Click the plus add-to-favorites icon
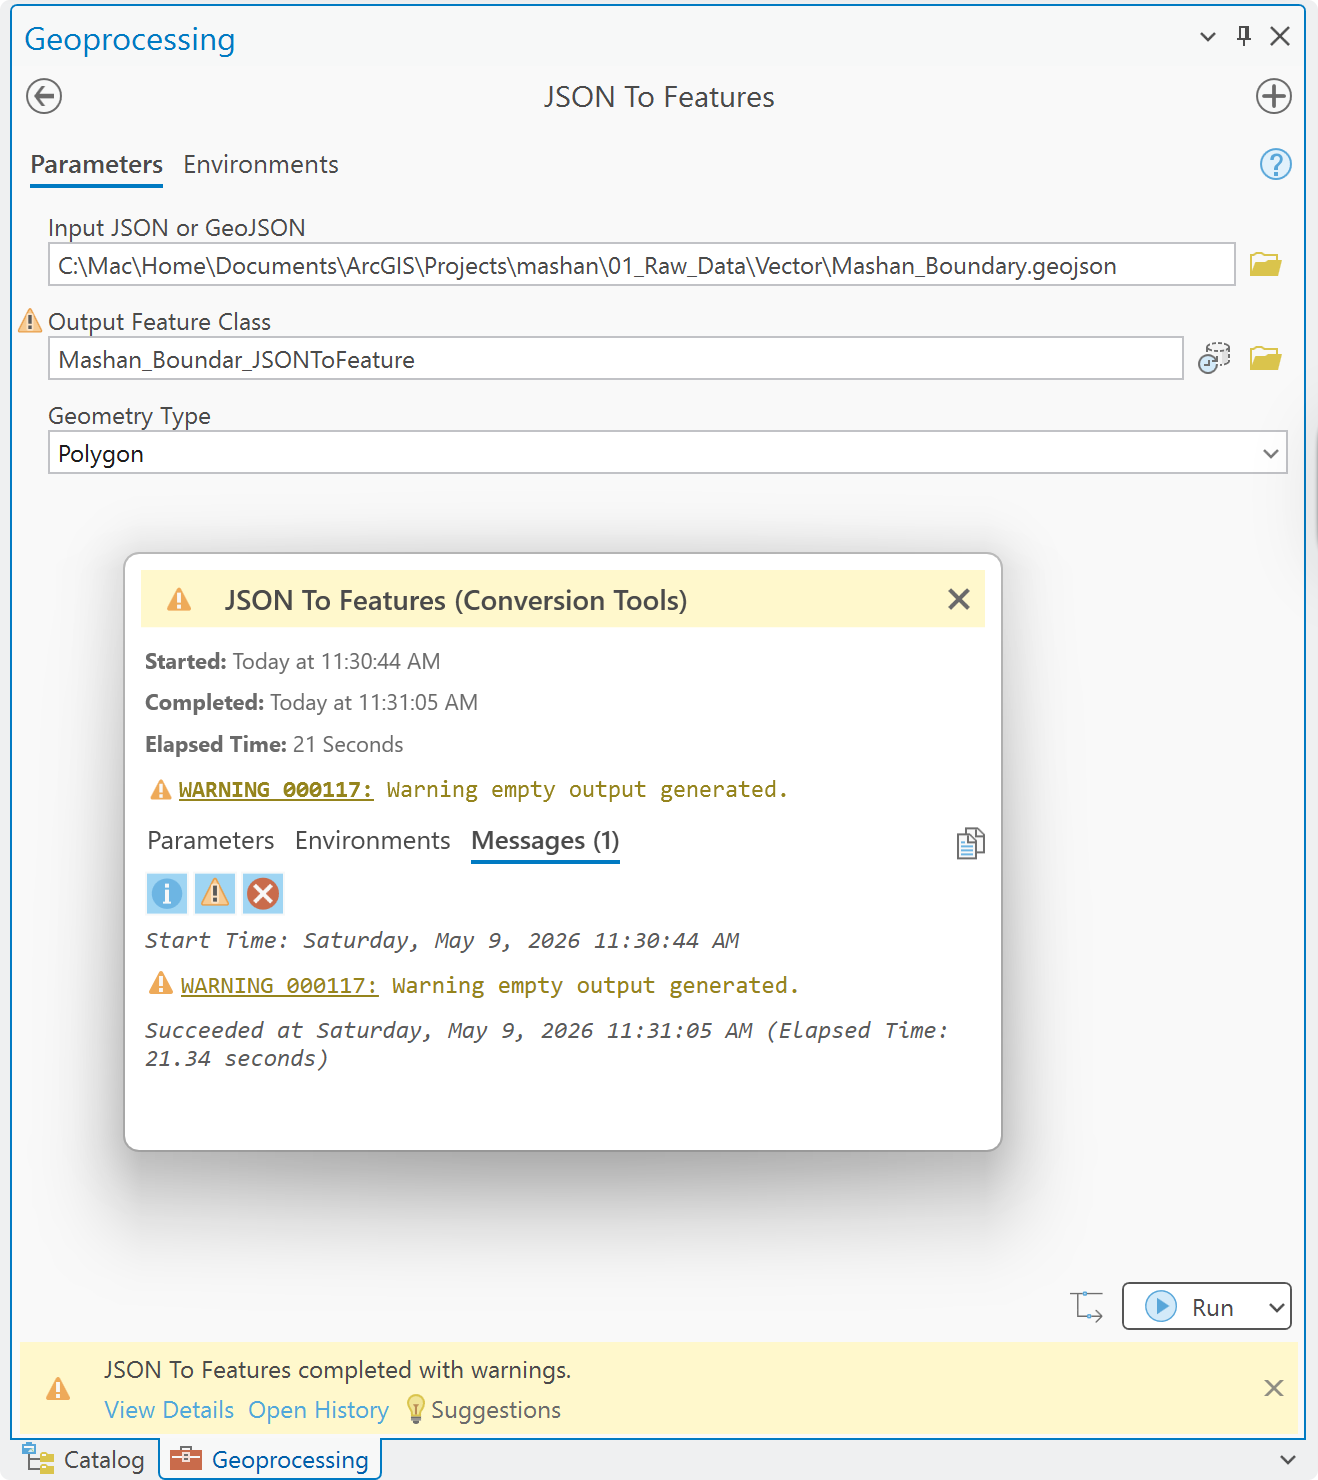 [x=1273, y=97]
